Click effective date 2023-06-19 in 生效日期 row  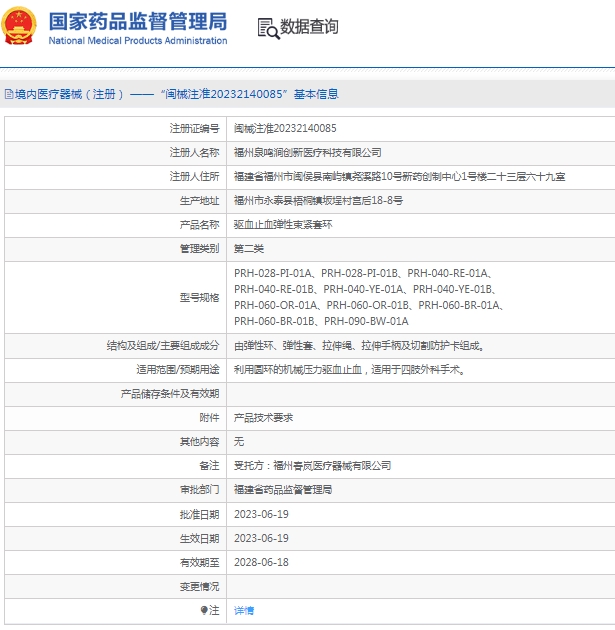click(262, 538)
